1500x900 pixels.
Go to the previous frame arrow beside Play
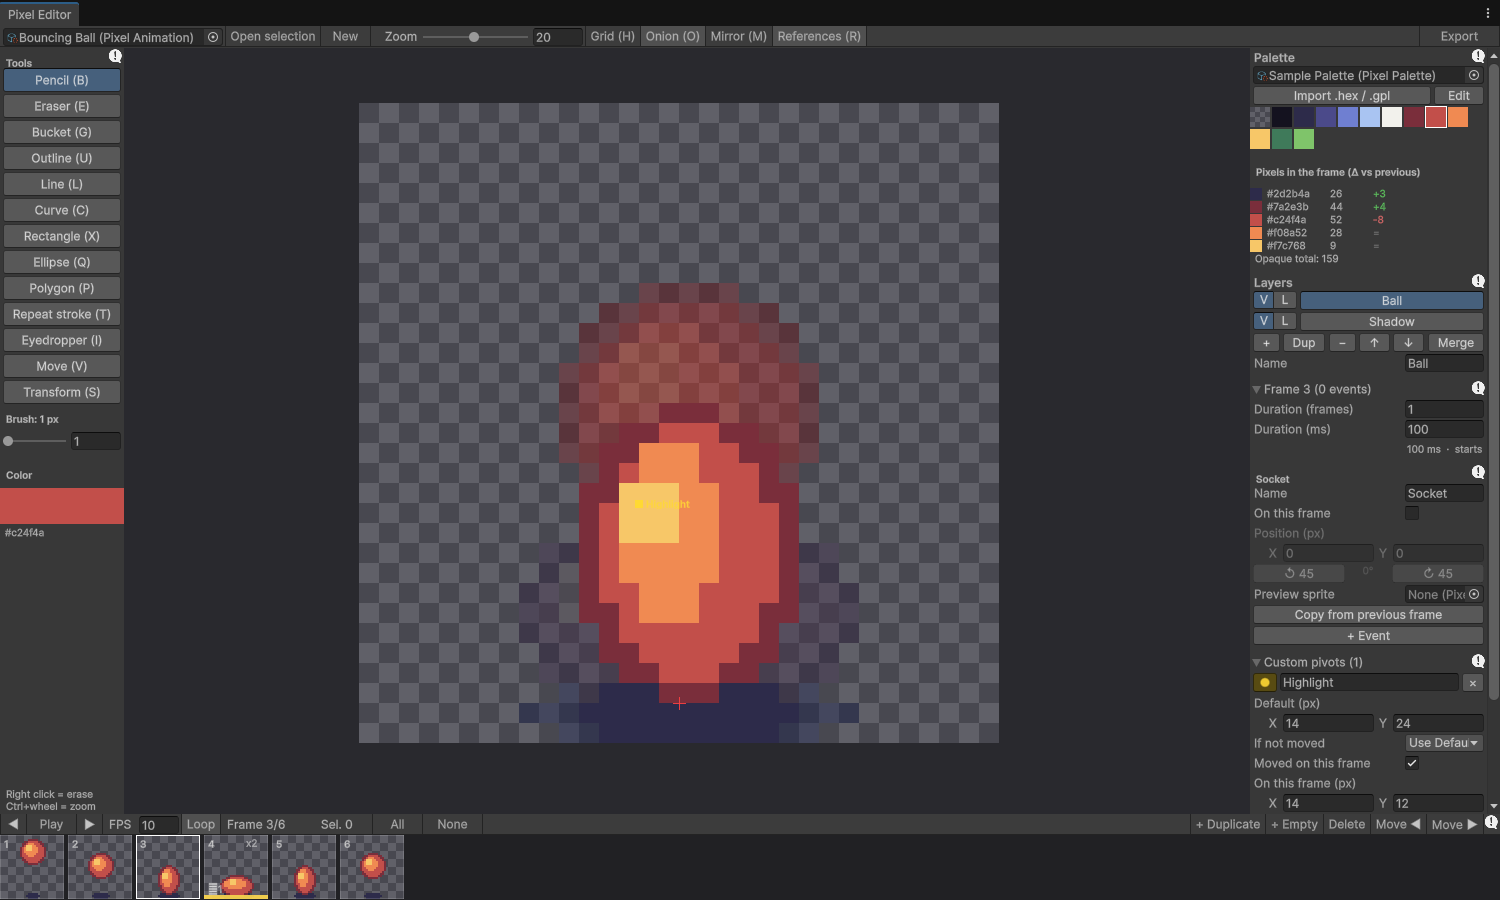(x=13, y=824)
